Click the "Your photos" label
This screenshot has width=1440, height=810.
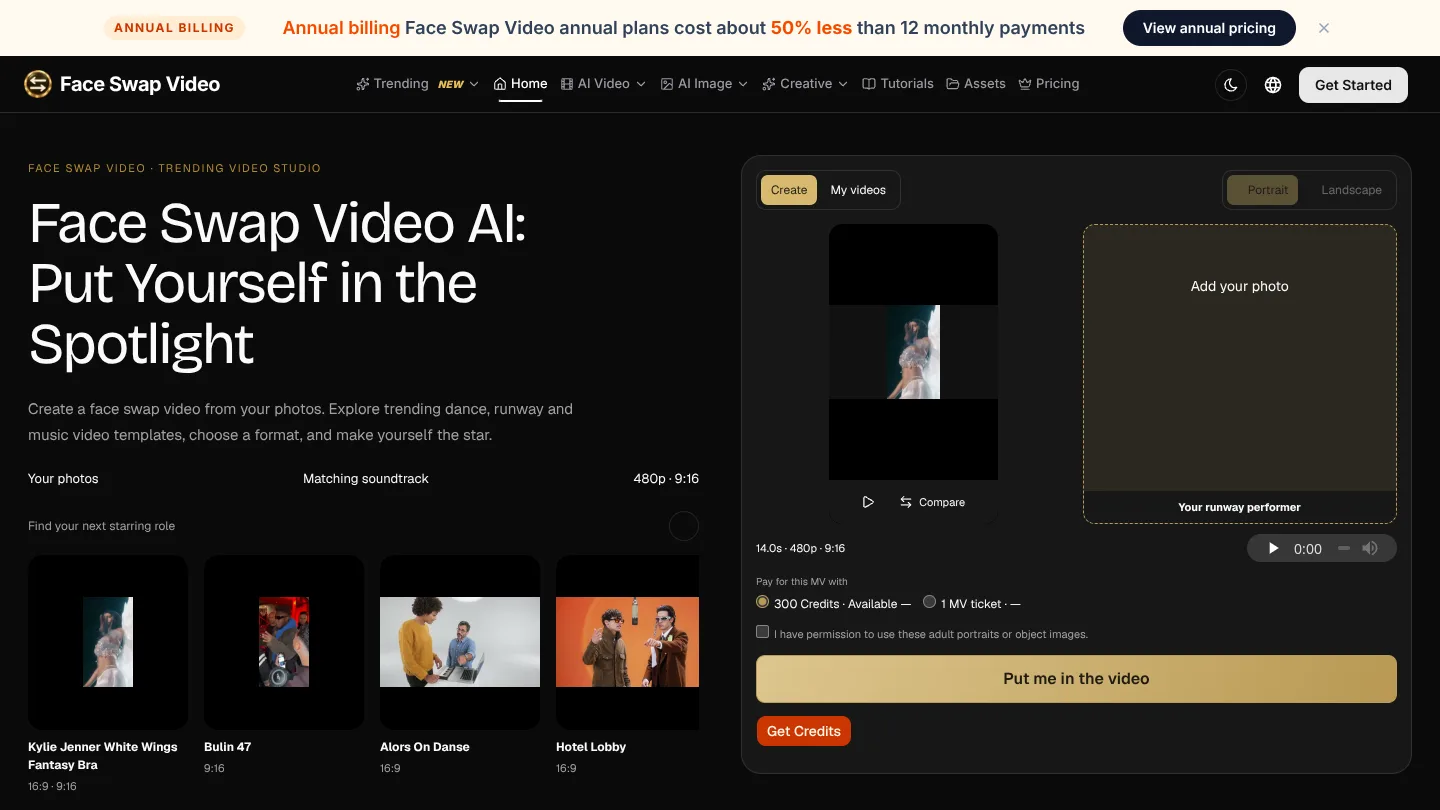63,479
